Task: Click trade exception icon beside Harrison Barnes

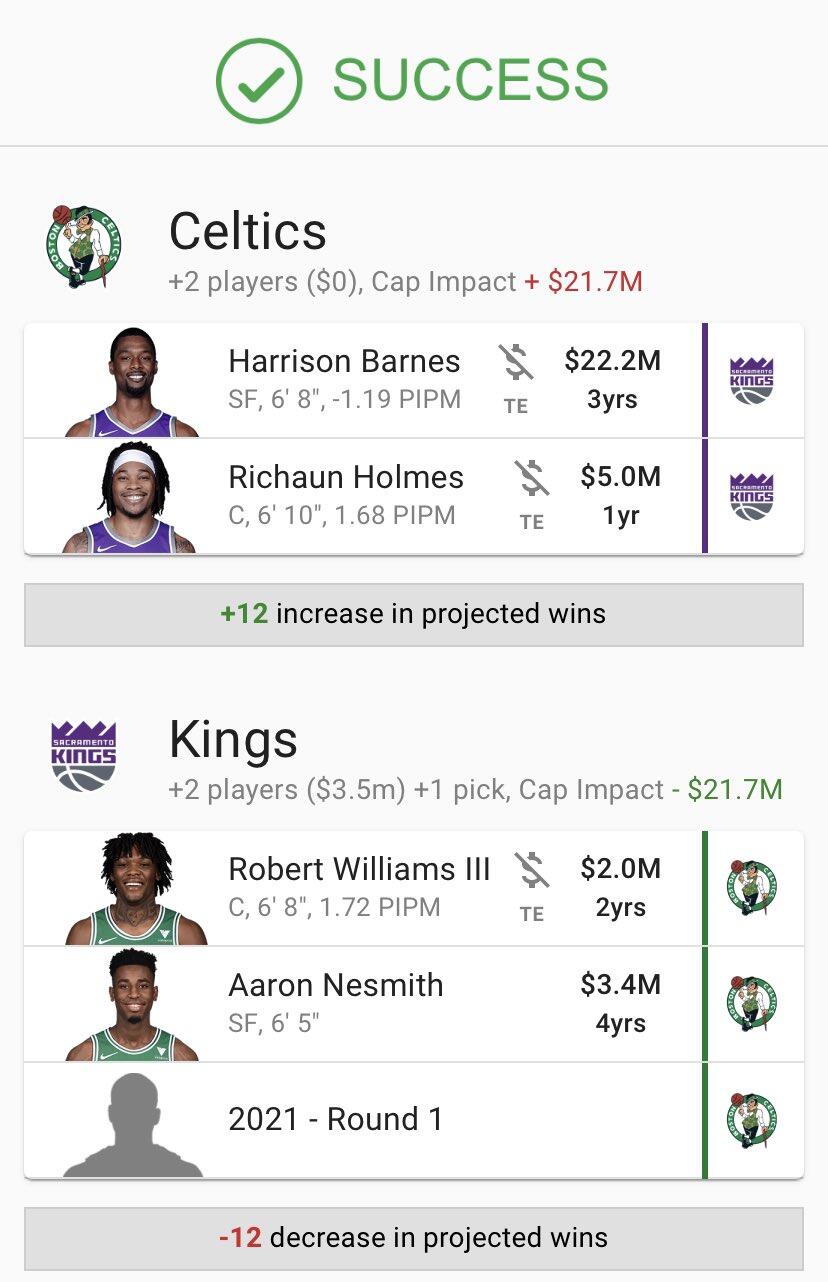Action: pyautogui.click(x=516, y=363)
